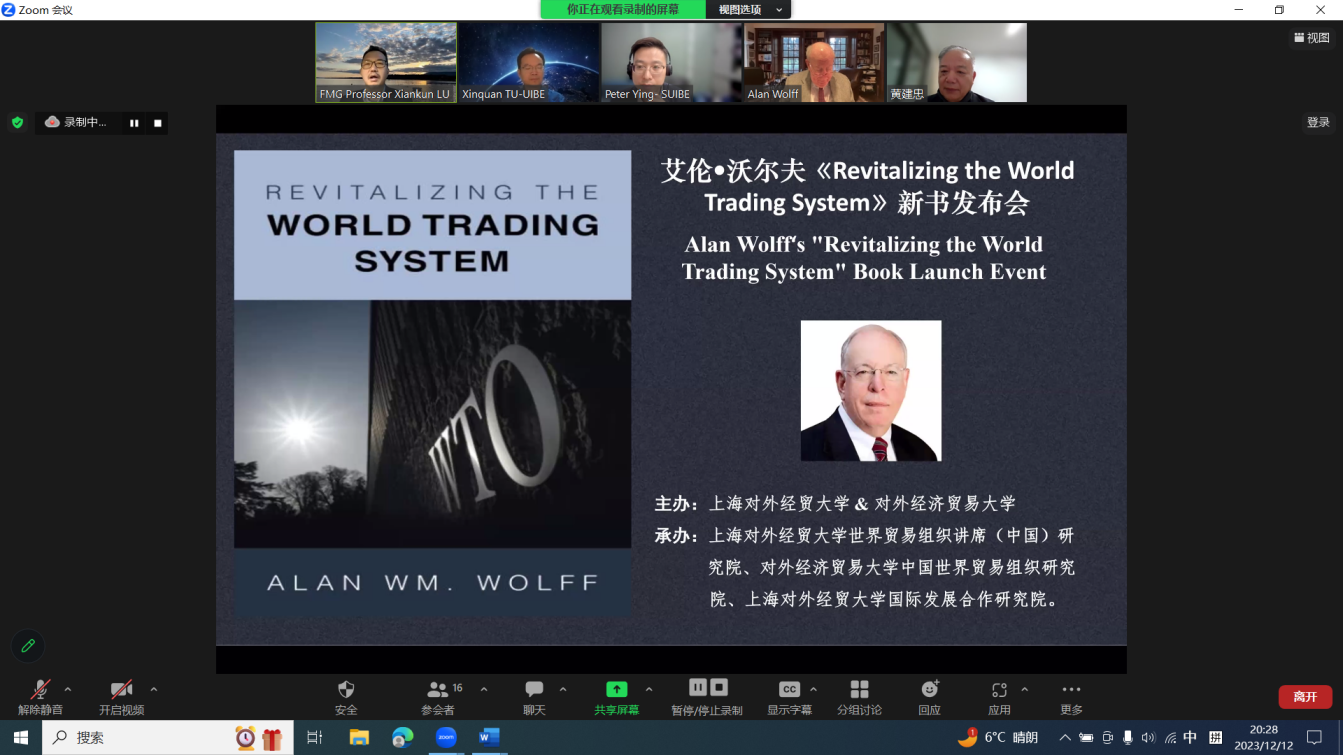Screen dimensions: 1343x755
Task: Click the Sign in (登录) button
Action: point(1318,123)
